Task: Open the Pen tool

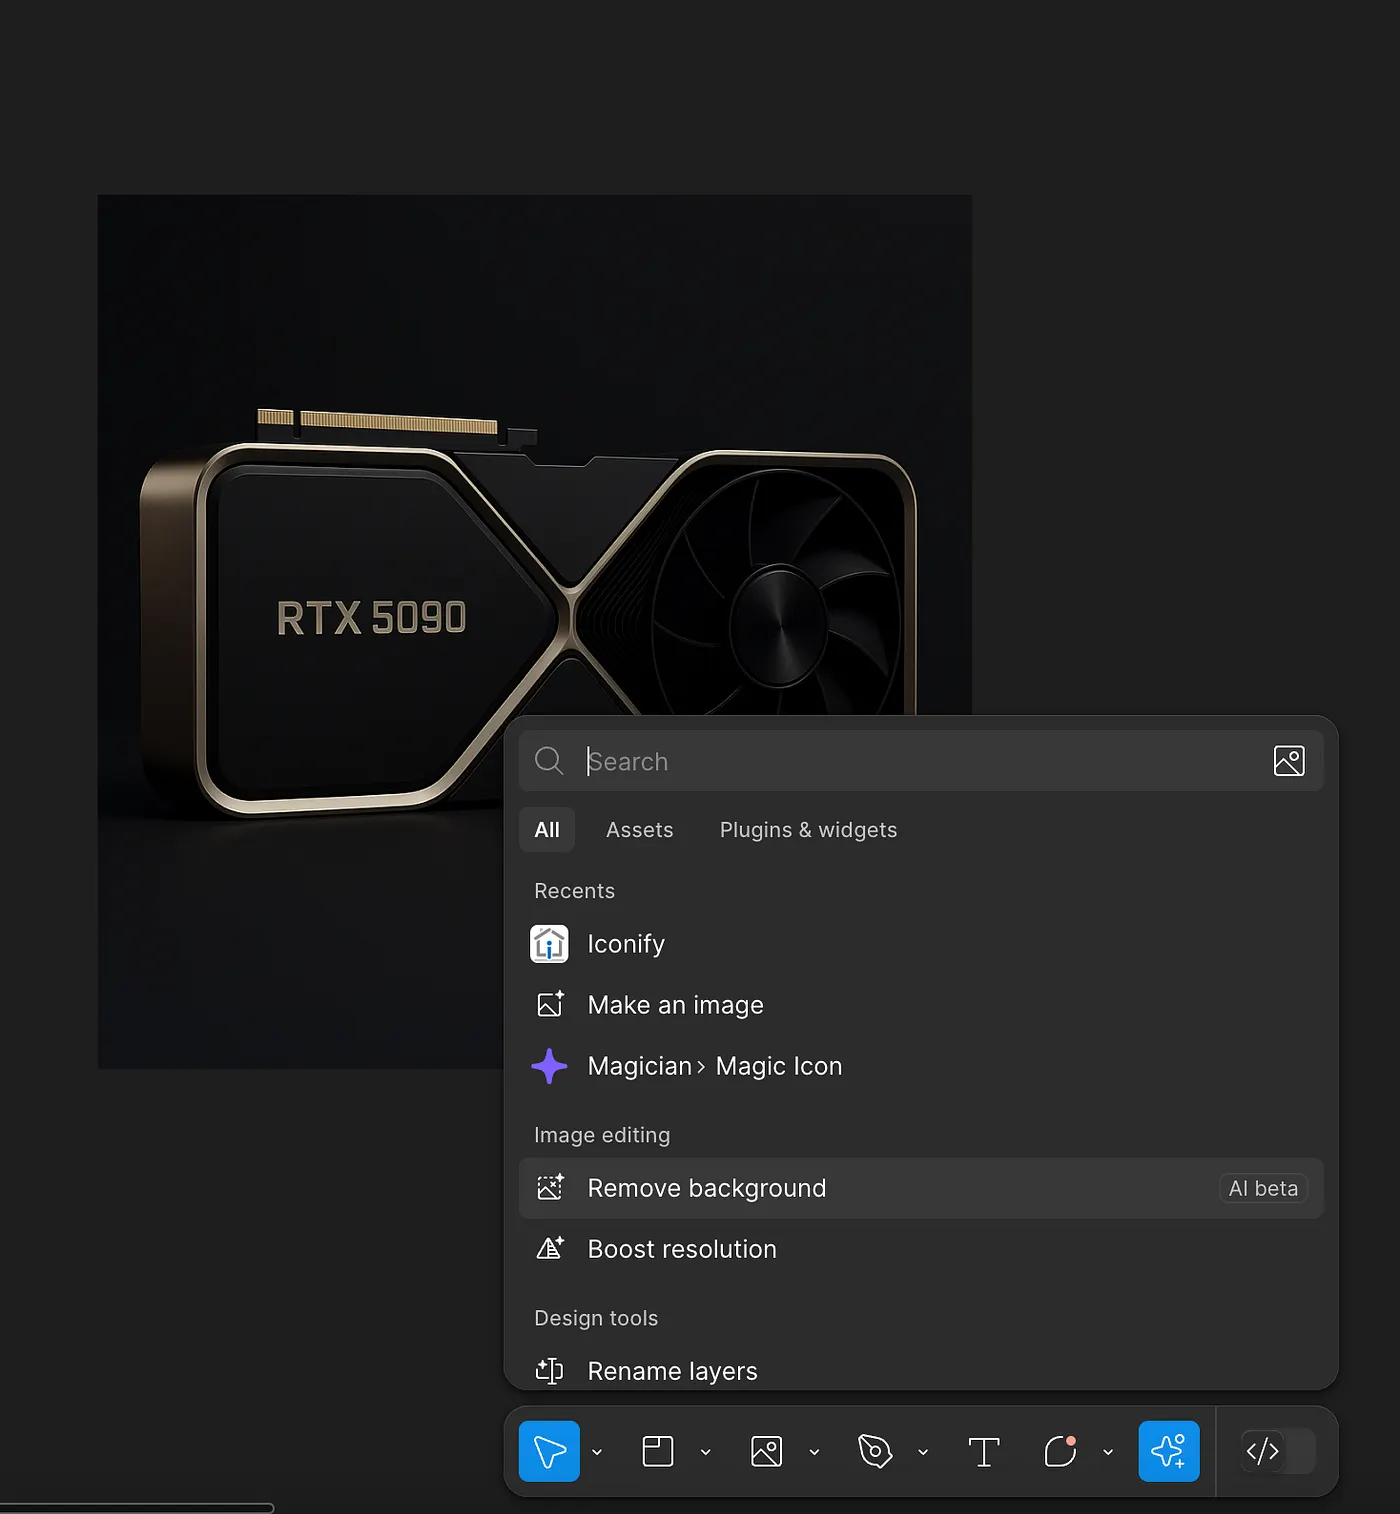Action: (875, 1451)
